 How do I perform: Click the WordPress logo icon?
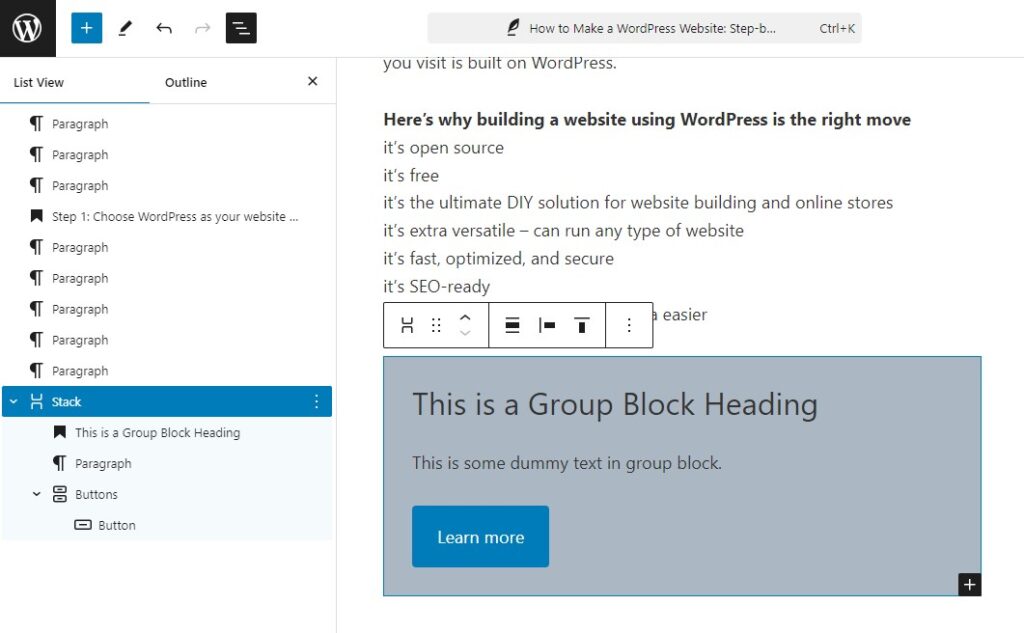pos(26,27)
